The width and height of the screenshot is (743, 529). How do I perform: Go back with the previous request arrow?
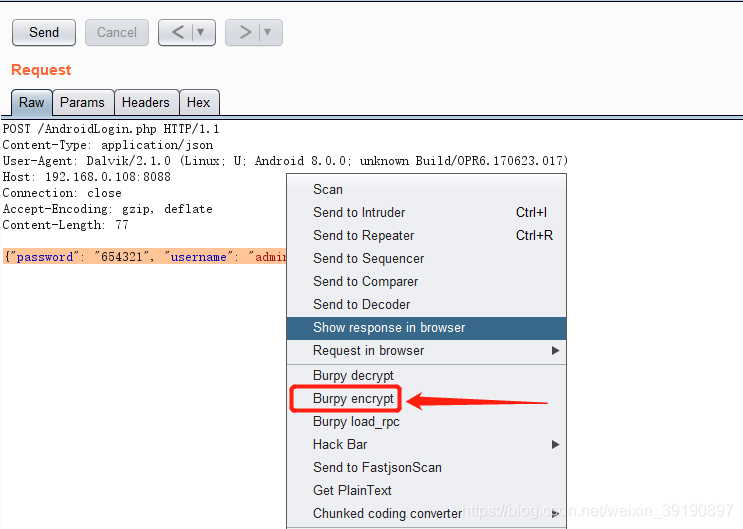[178, 32]
